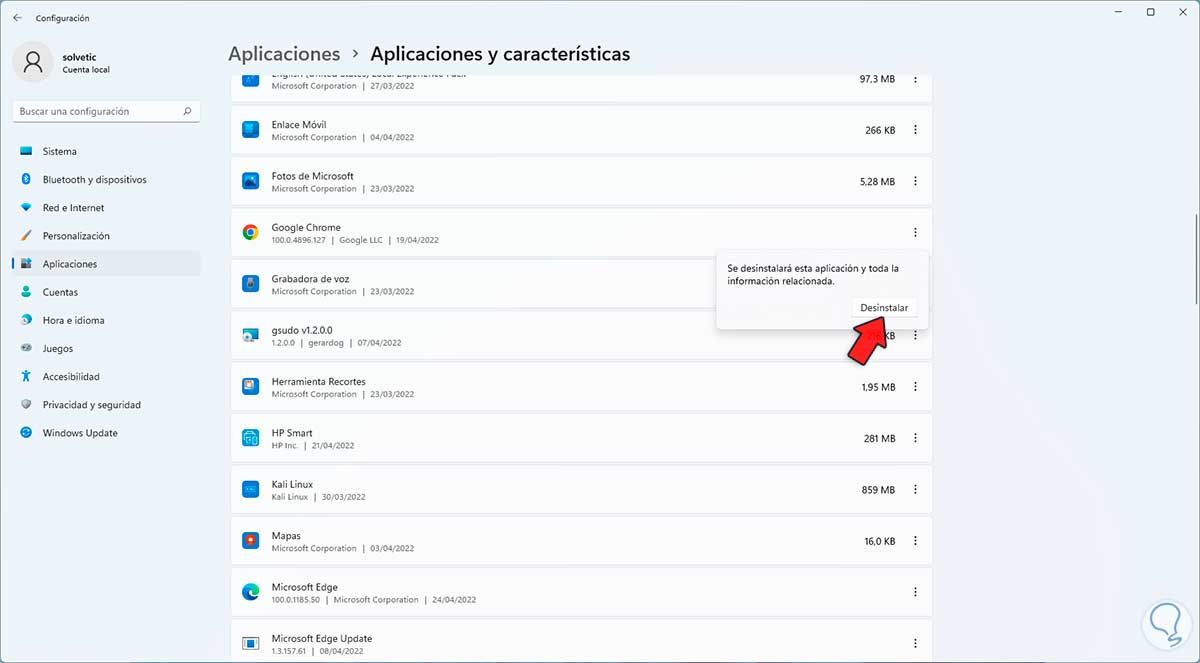Open three-dot menu for Enlace Móvil
Image resolution: width=1200 pixels, height=663 pixels.
coord(915,130)
